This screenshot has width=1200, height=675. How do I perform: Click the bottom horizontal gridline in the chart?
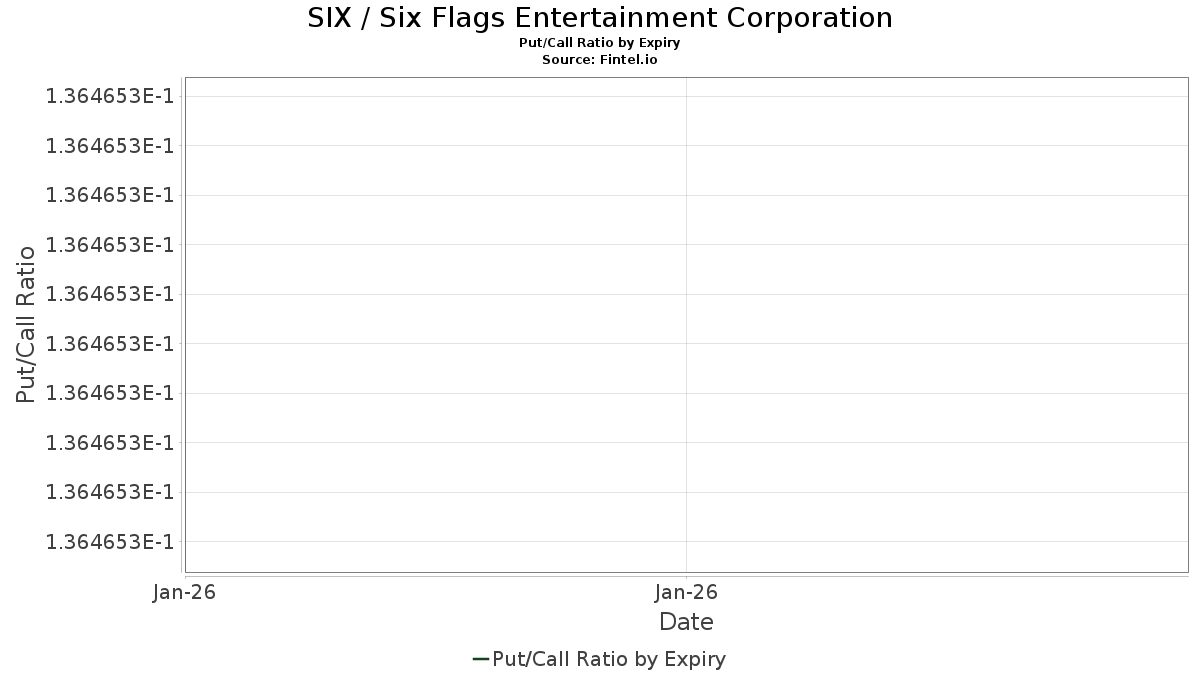coord(686,541)
